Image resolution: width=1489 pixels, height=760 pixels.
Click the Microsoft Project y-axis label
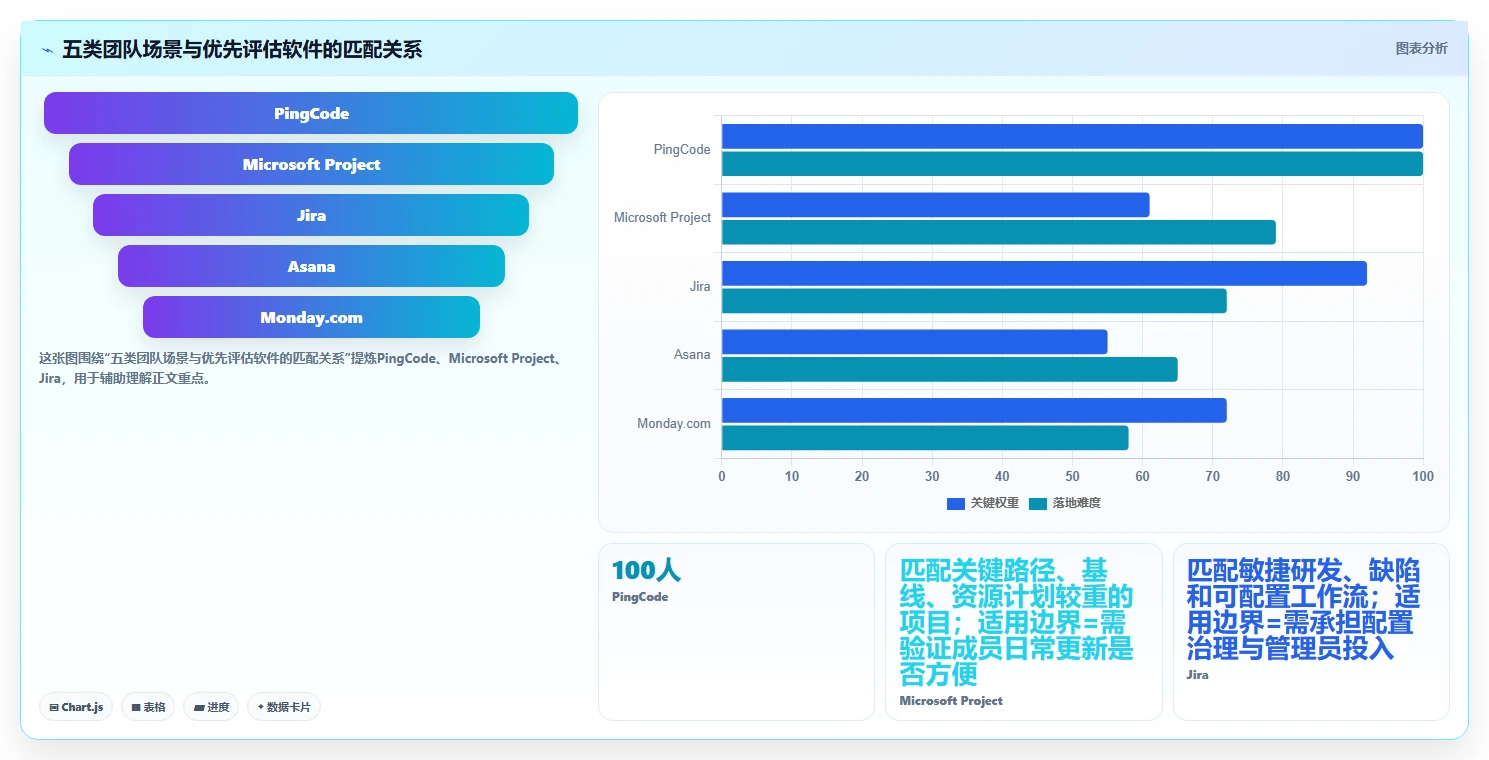tap(662, 217)
